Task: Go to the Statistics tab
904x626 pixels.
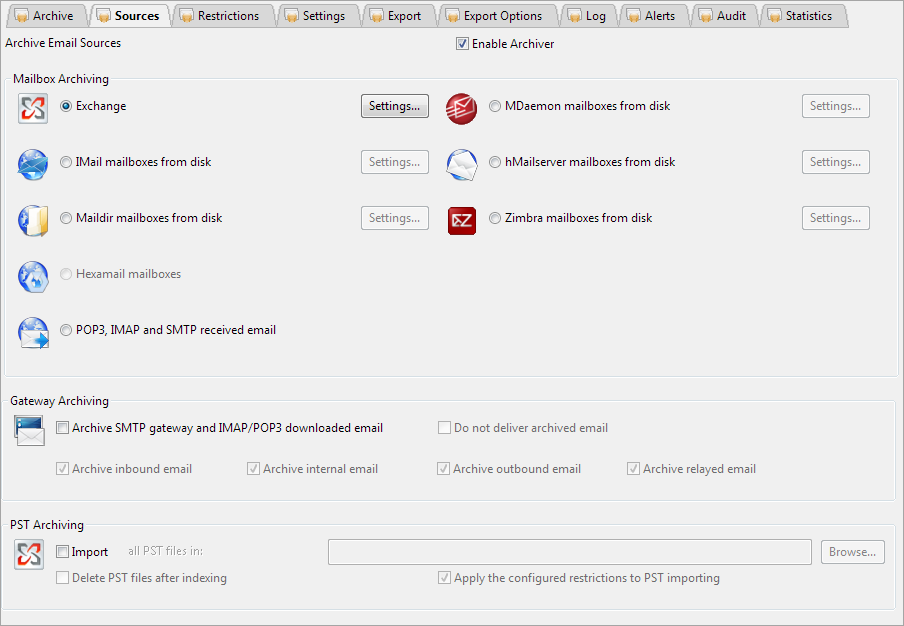Action: [x=803, y=16]
